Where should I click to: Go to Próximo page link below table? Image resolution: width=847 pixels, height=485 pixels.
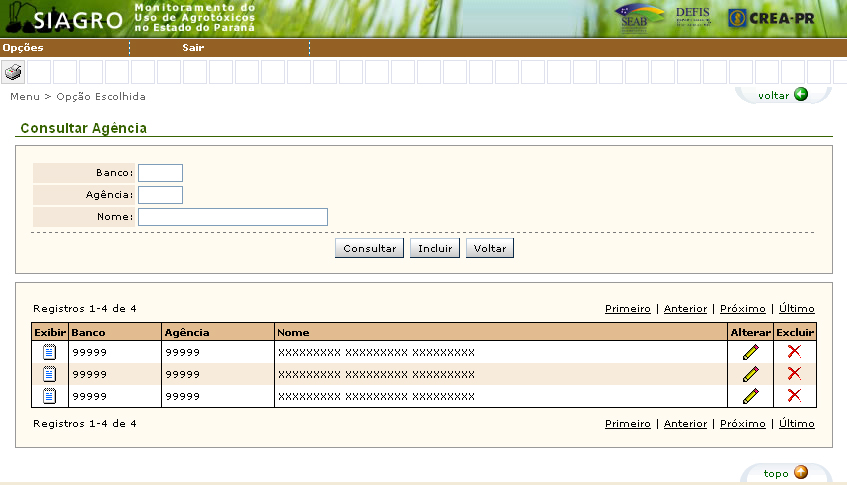(x=742, y=424)
